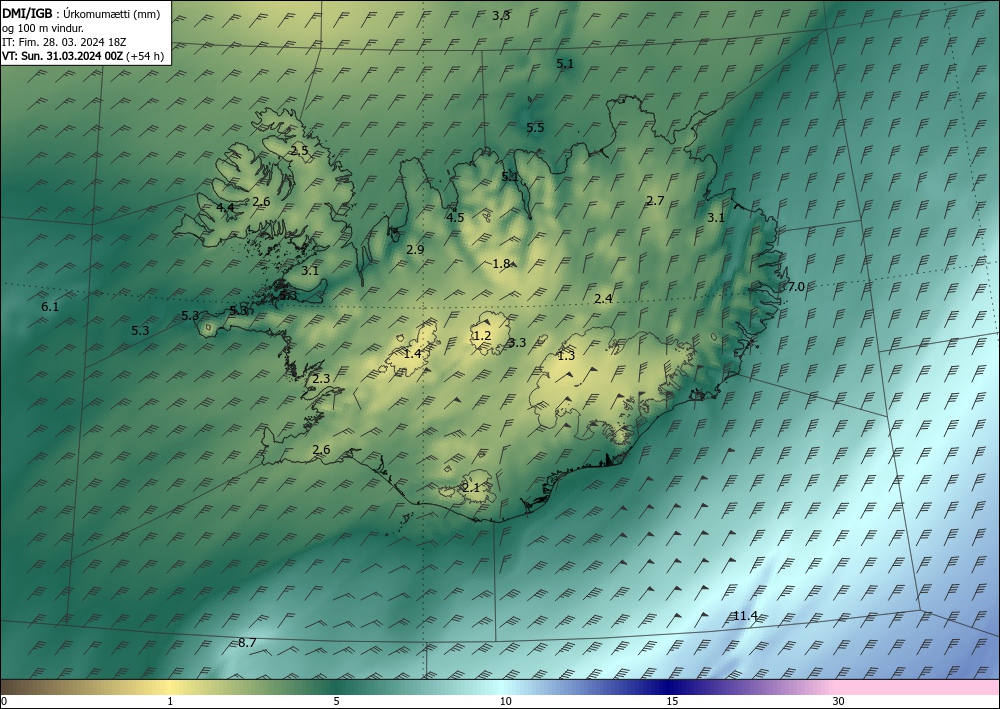Select the 3.1 value near the east coast

[x=716, y=217]
